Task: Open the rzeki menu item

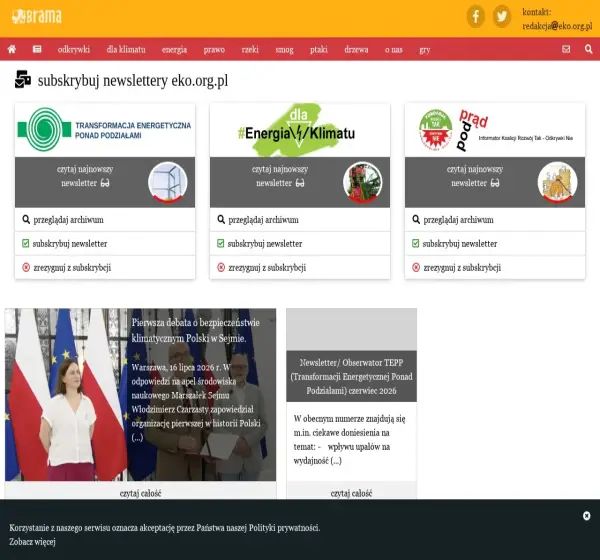Action: point(250,50)
